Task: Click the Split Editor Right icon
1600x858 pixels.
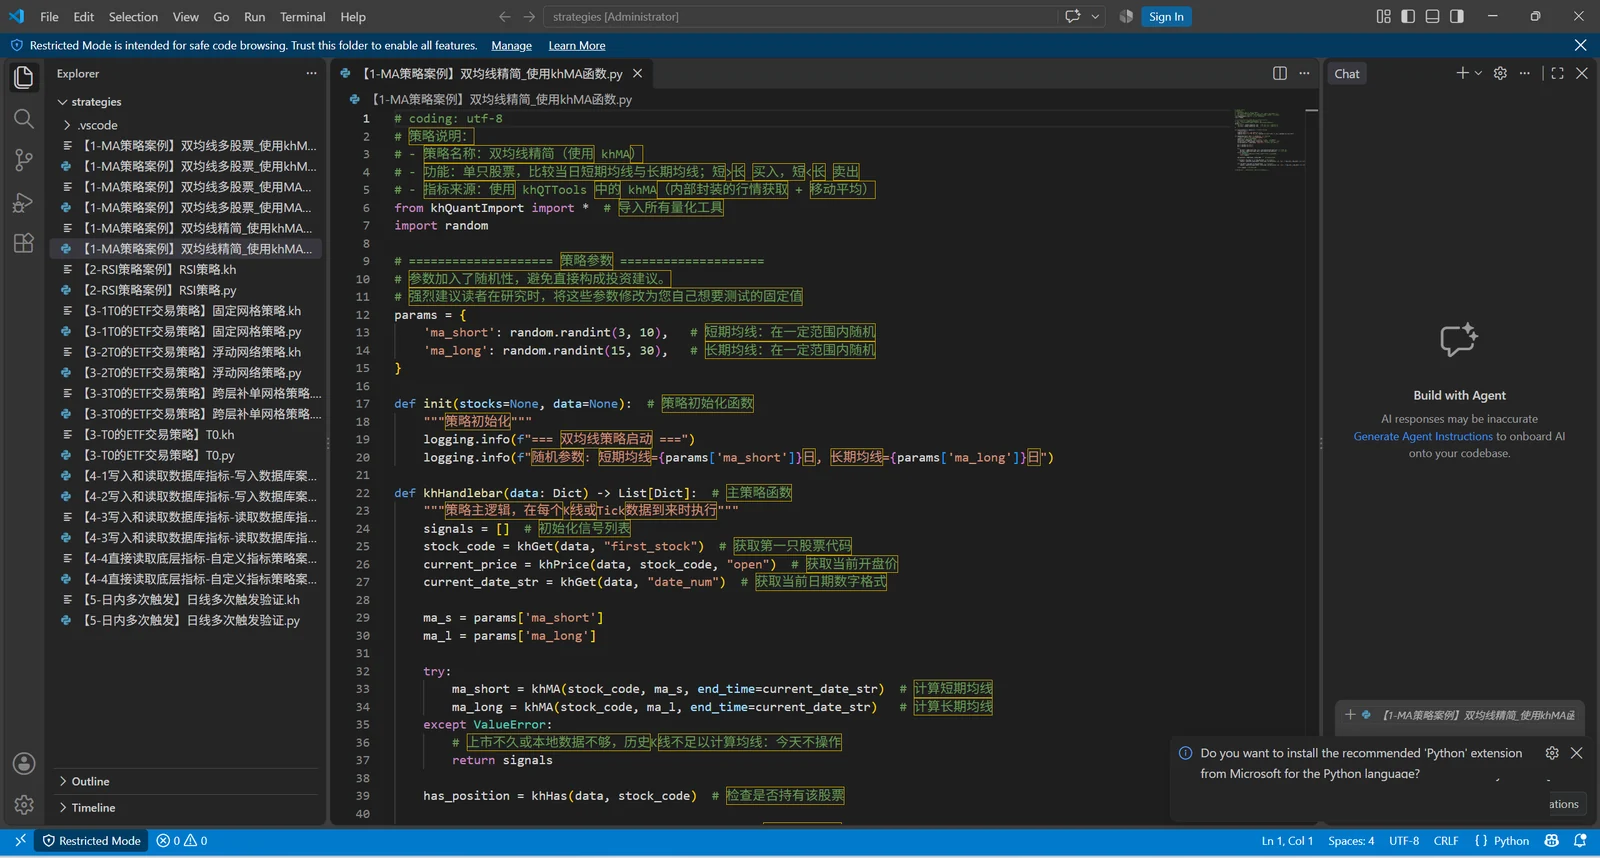Action: (1280, 73)
